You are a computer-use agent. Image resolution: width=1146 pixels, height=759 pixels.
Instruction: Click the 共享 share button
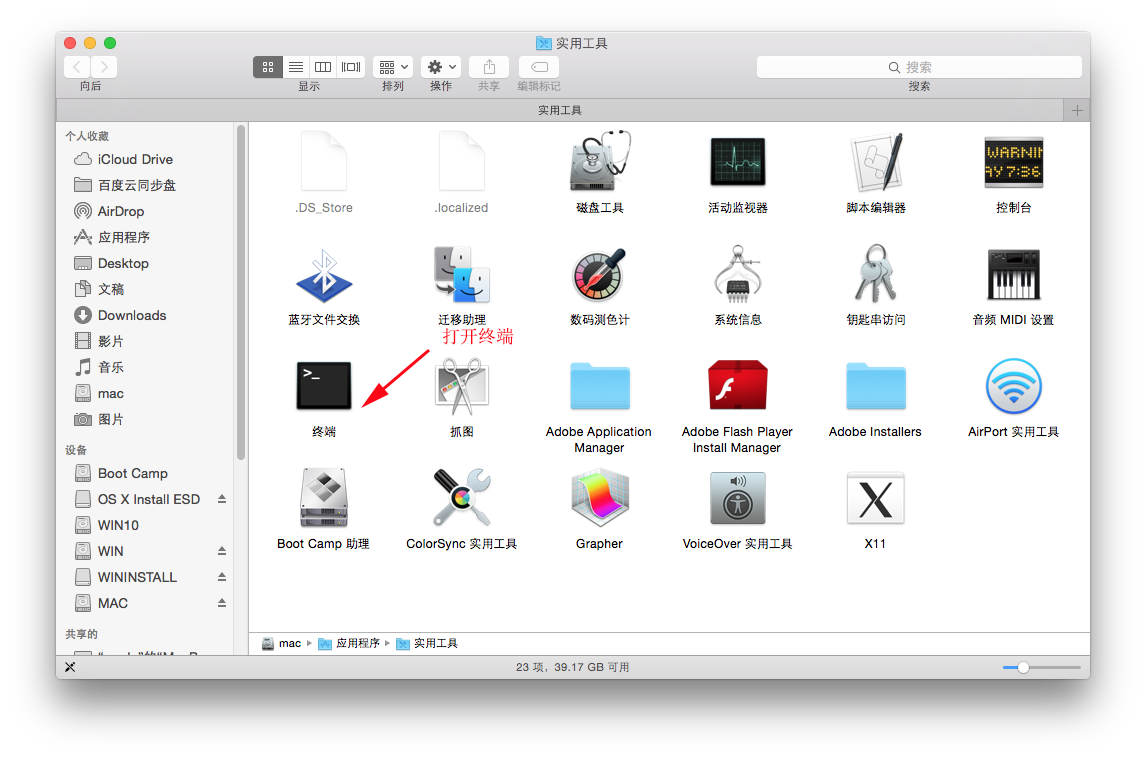coord(489,67)
